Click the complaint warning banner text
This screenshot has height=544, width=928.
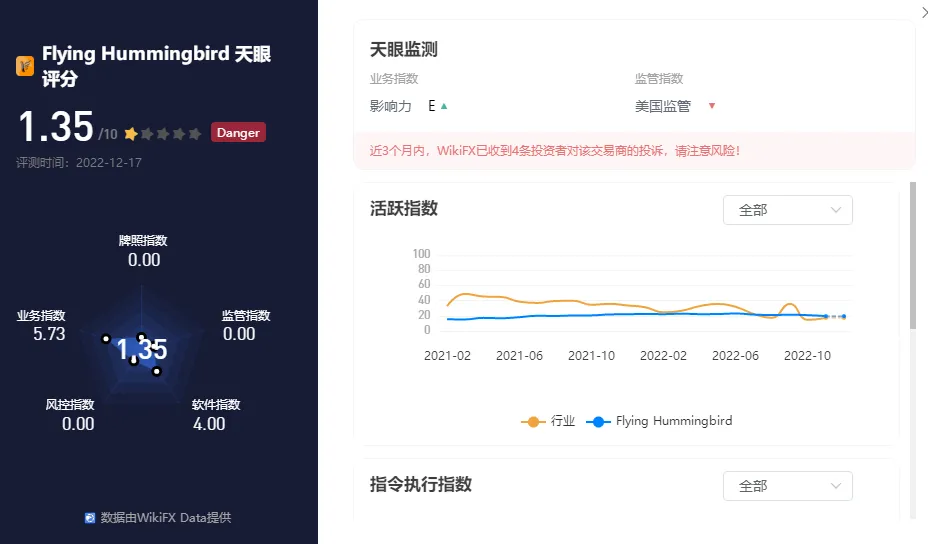[x=555, y=150]
